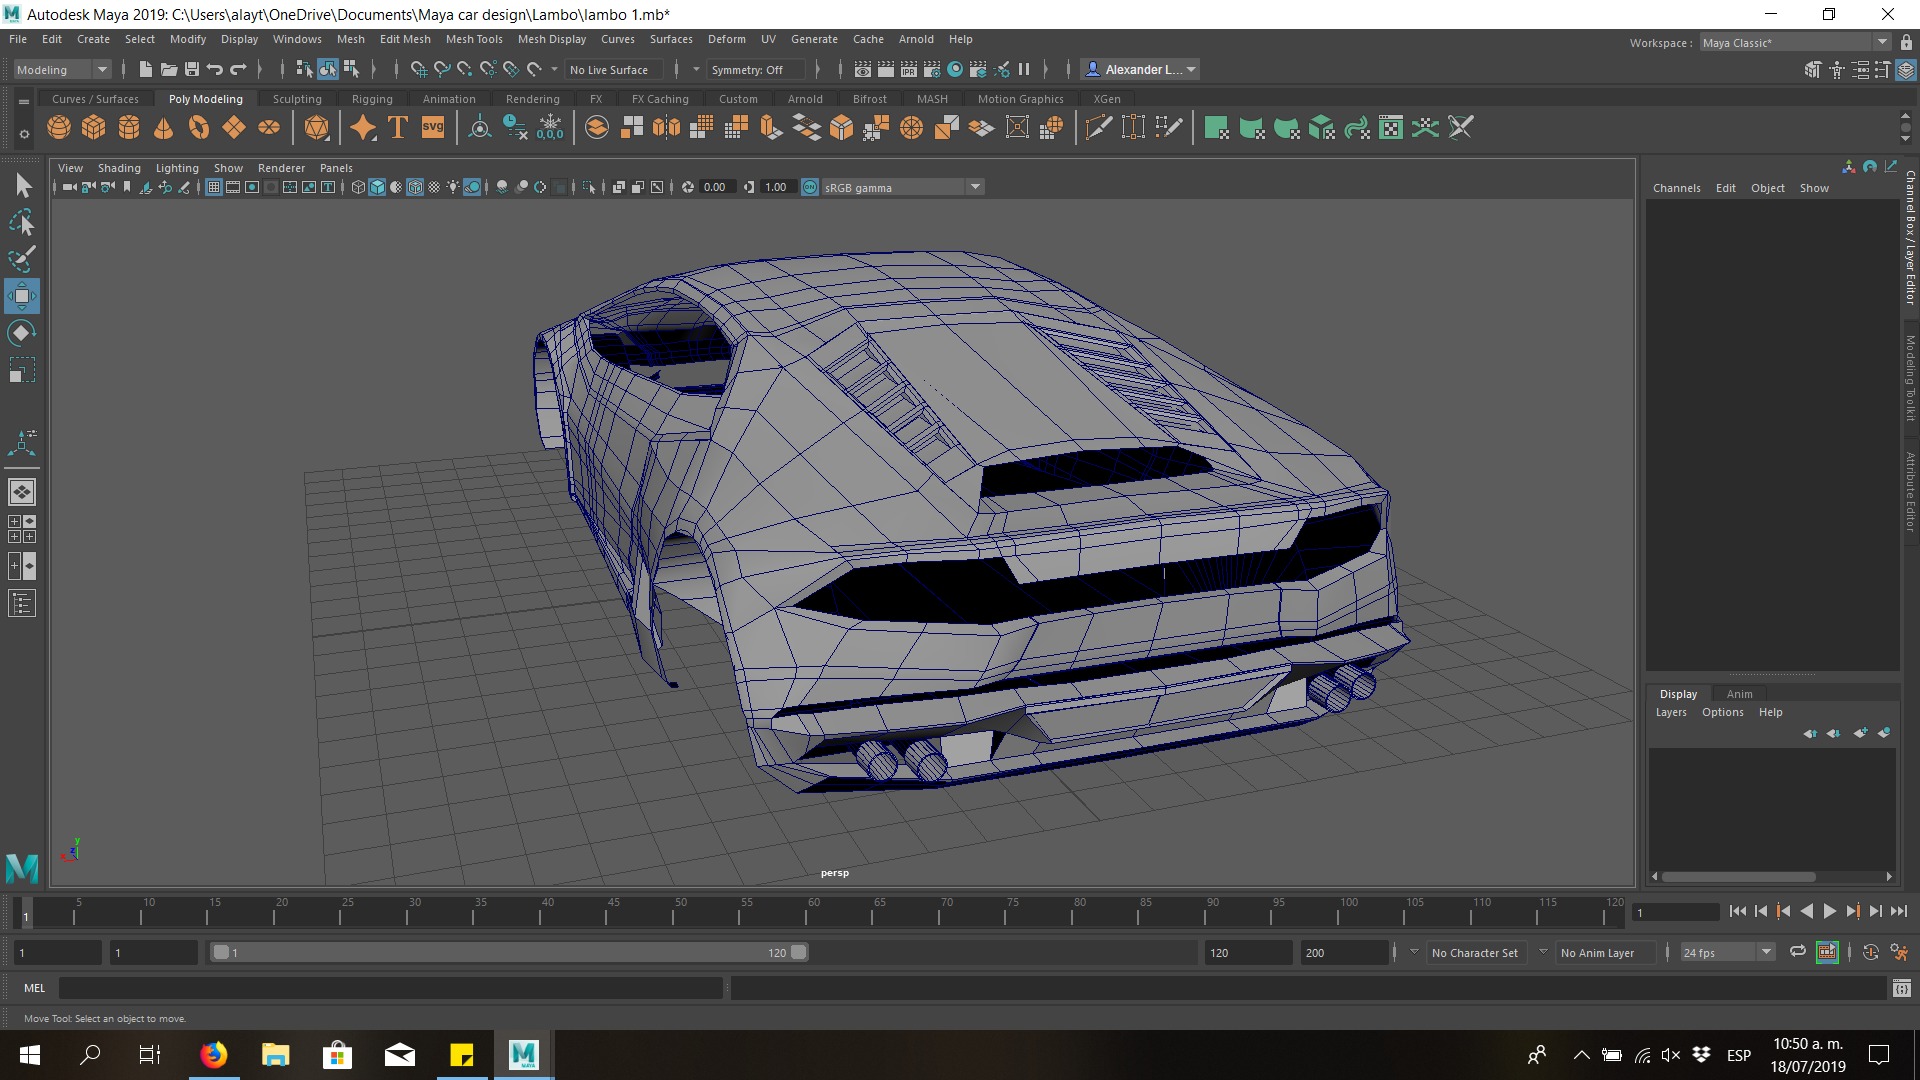This screenshot has width=1920, height=1080.
Task: Open the 24 fps frame rate dropdown
Action: [1766, 952]
